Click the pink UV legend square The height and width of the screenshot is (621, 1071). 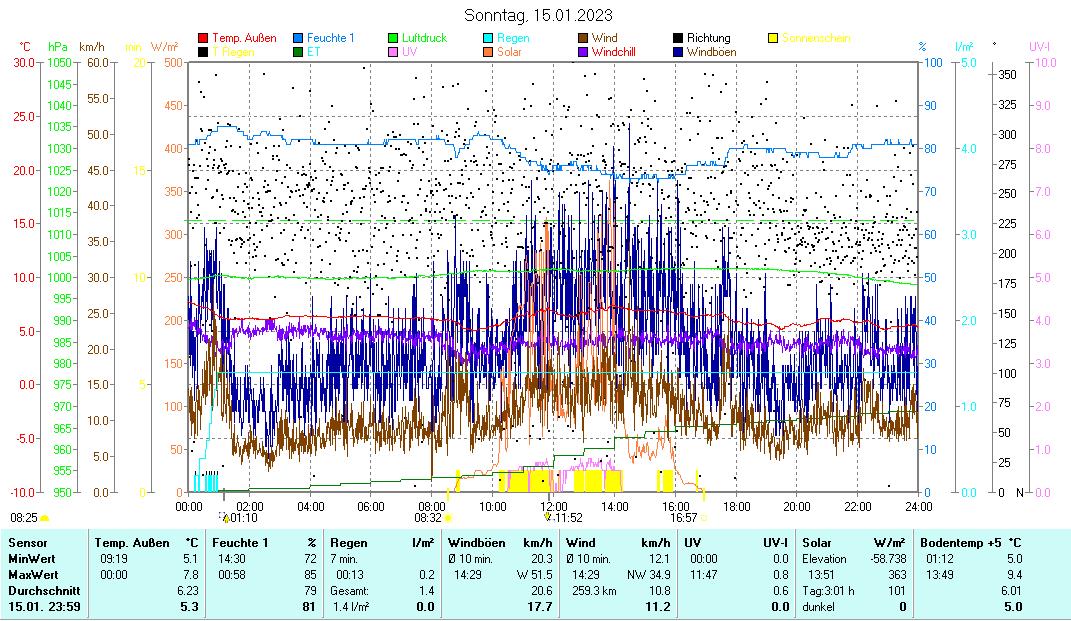click(x=393, y=51)
